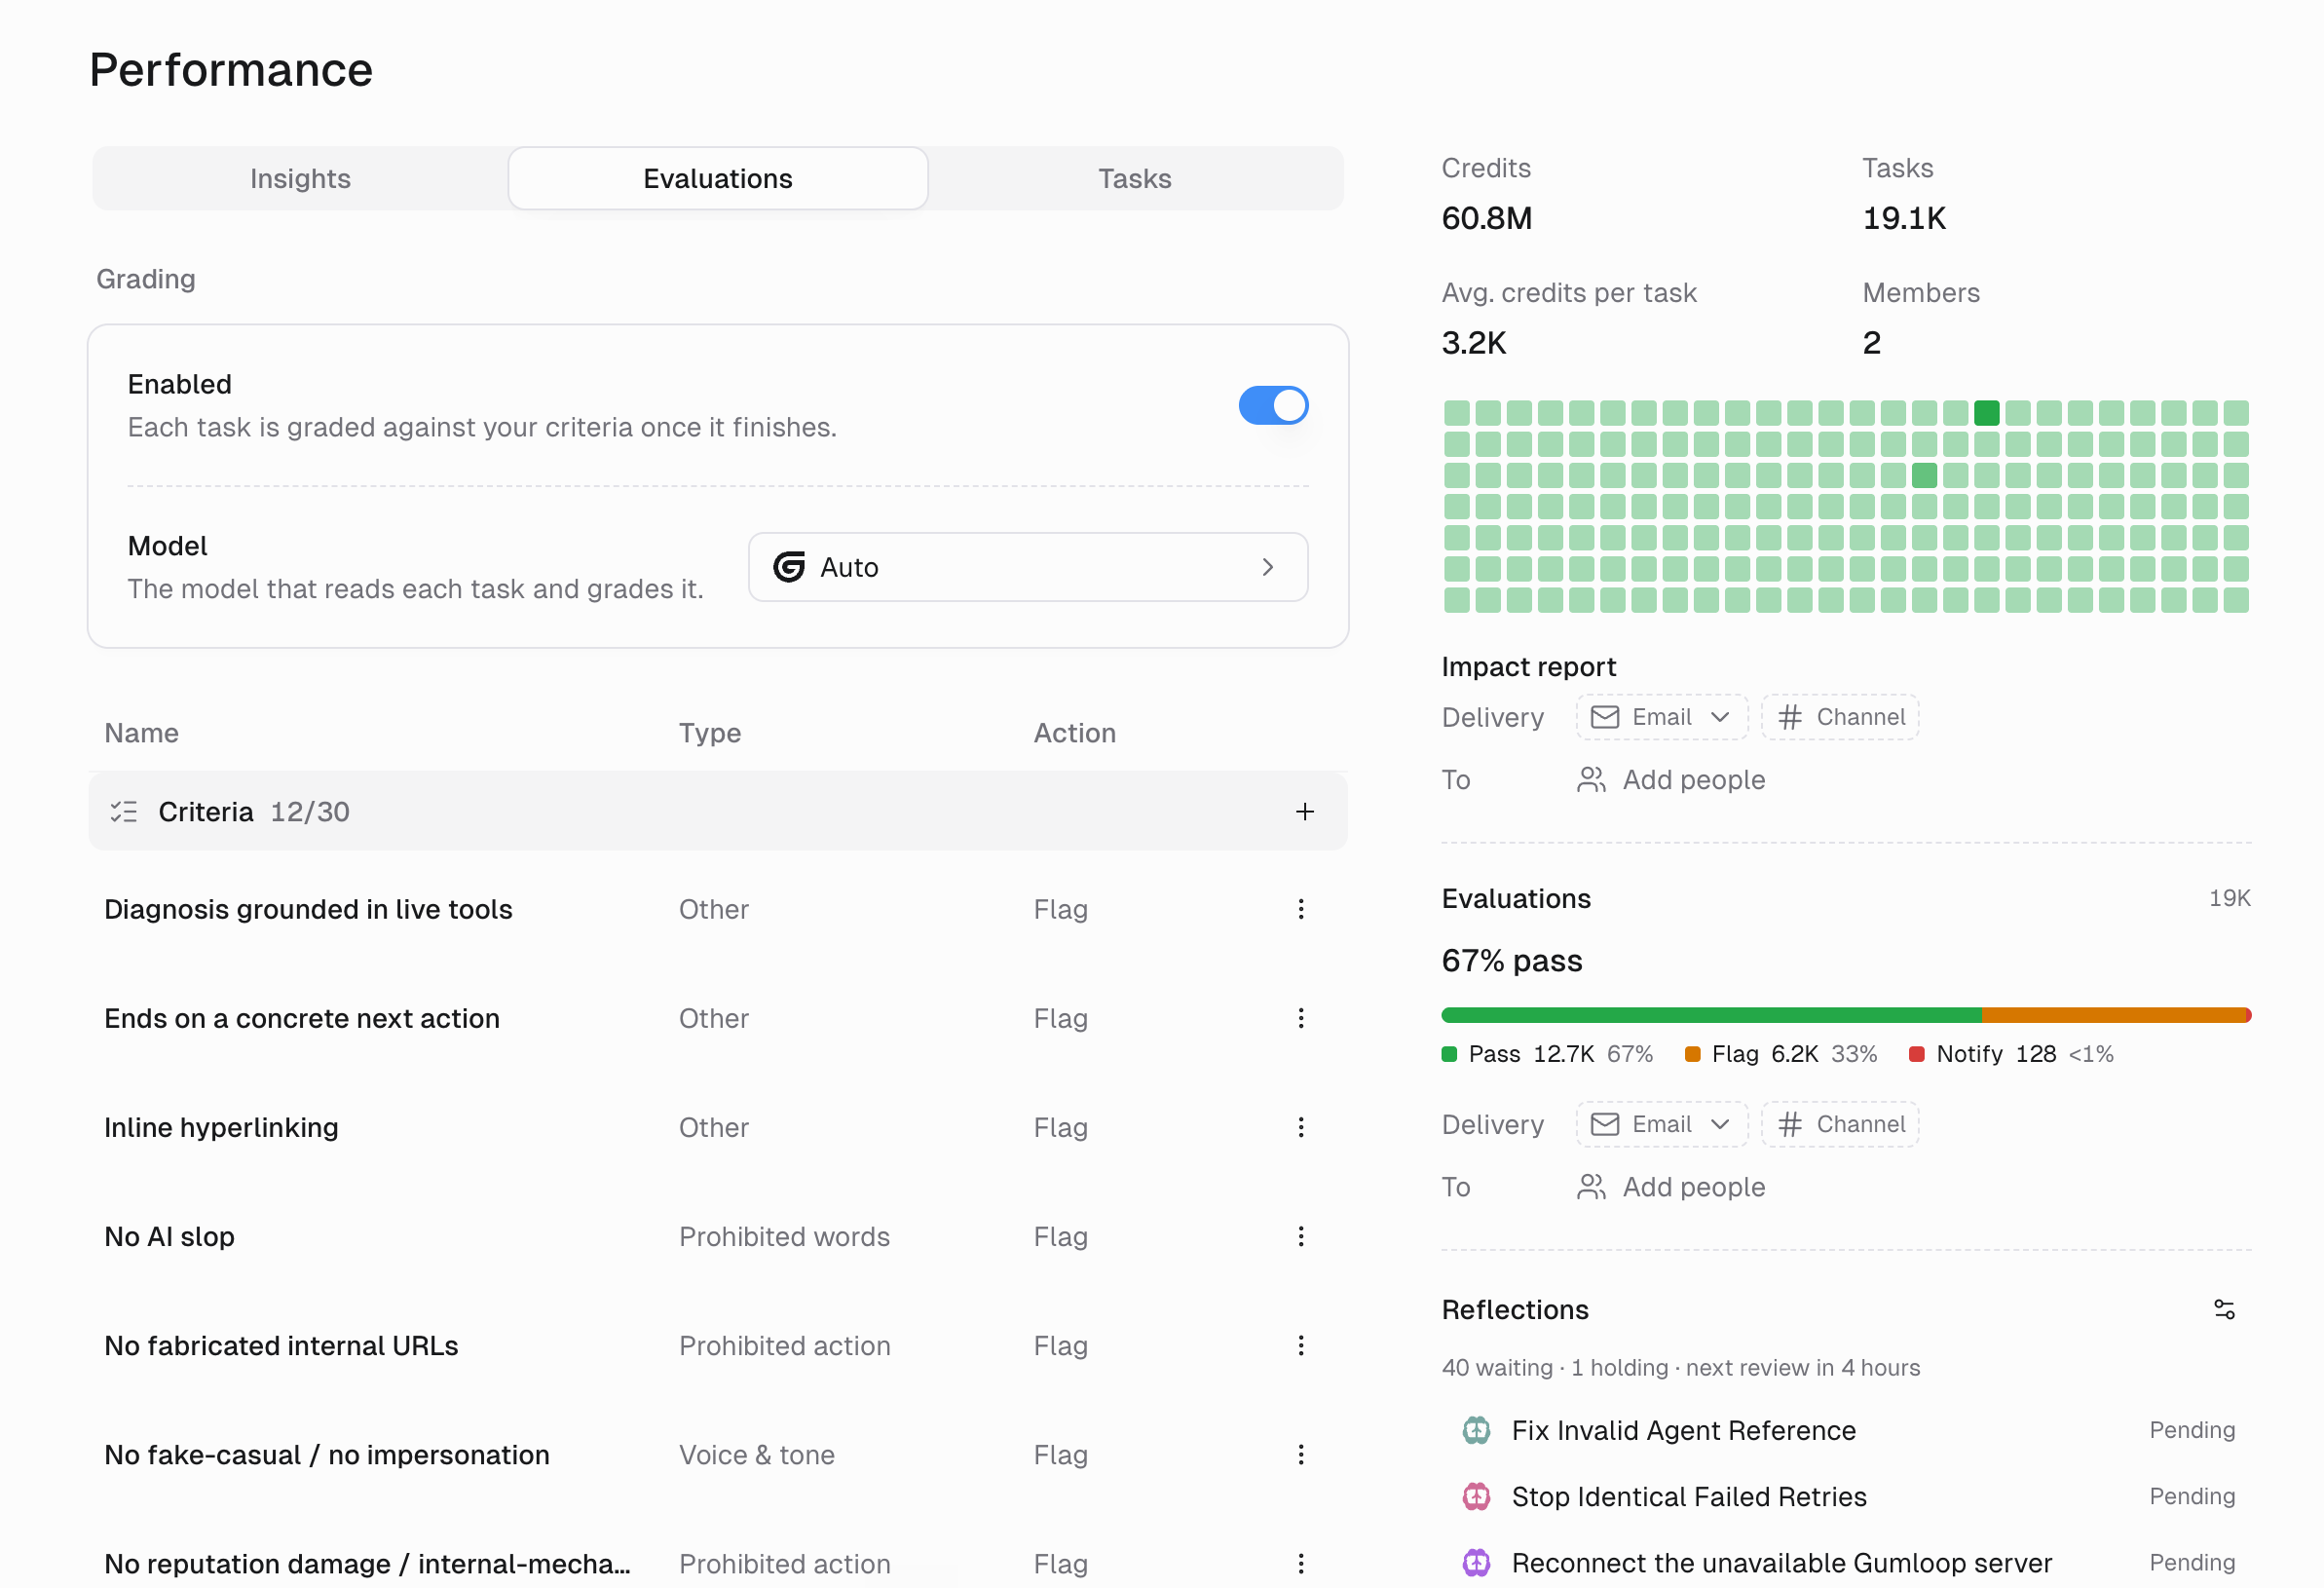
Task: Select the Evaluations tab
Action: click(717, 179)
